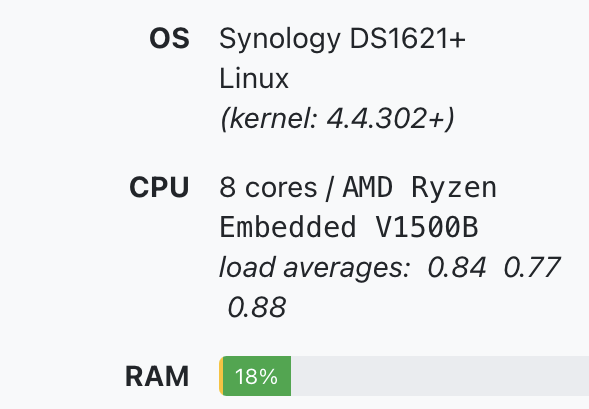
Task: Click the monospace AMD text
Action: point(368,187)
